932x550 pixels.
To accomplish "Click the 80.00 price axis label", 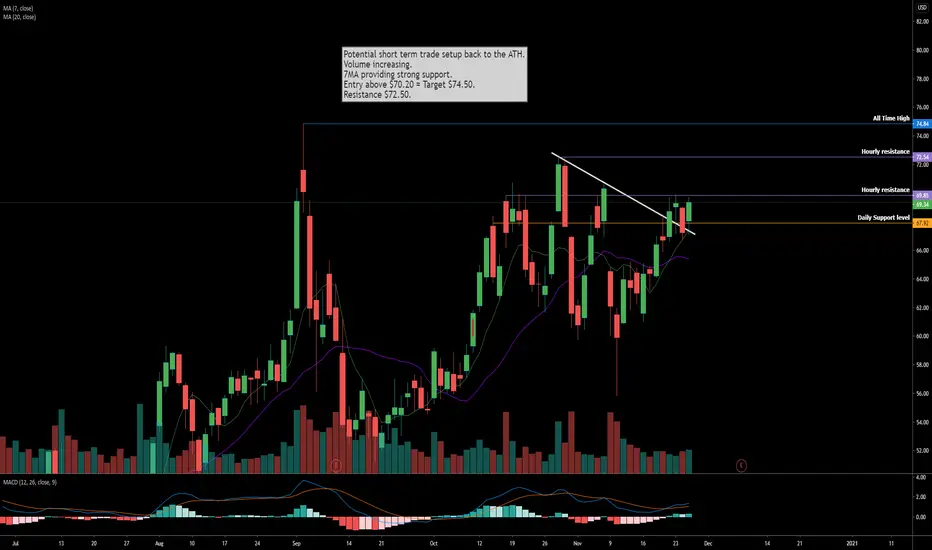I will point(922,51).
